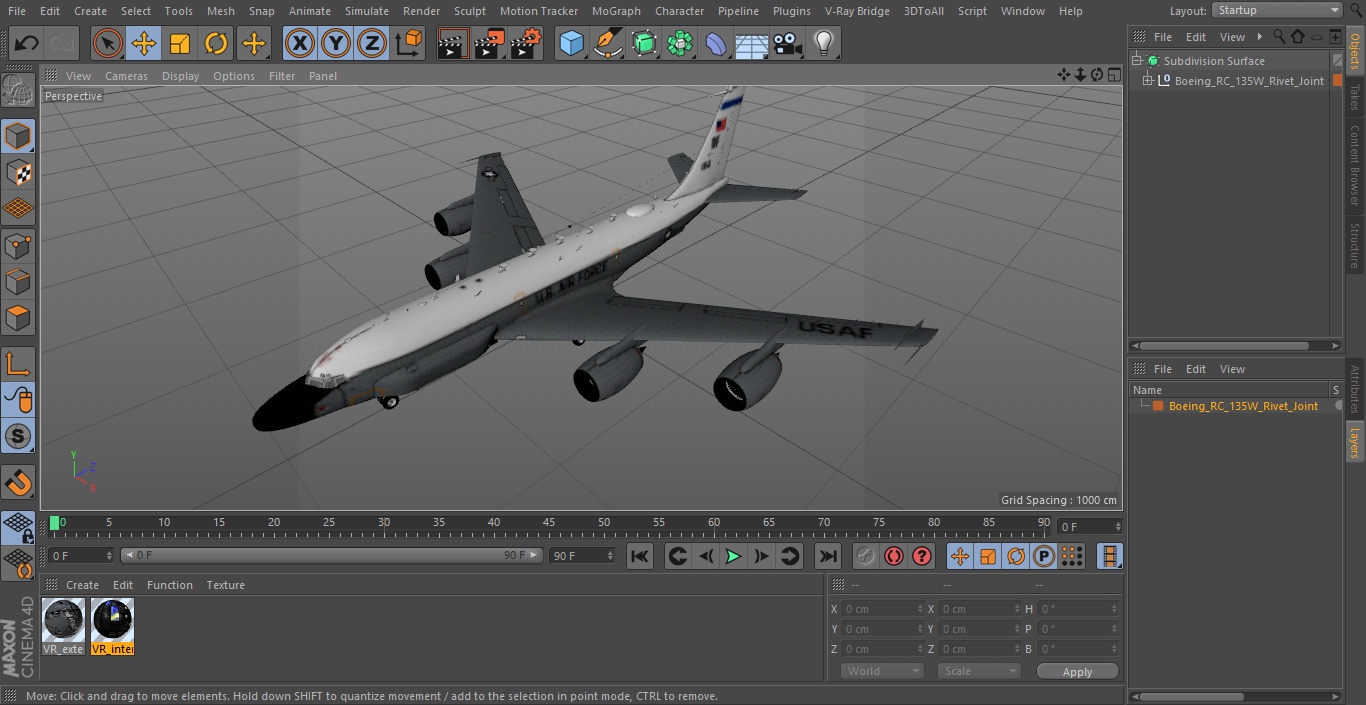Select the Move tool
The image size is (1366, 705).
click(x=144, y=43)
